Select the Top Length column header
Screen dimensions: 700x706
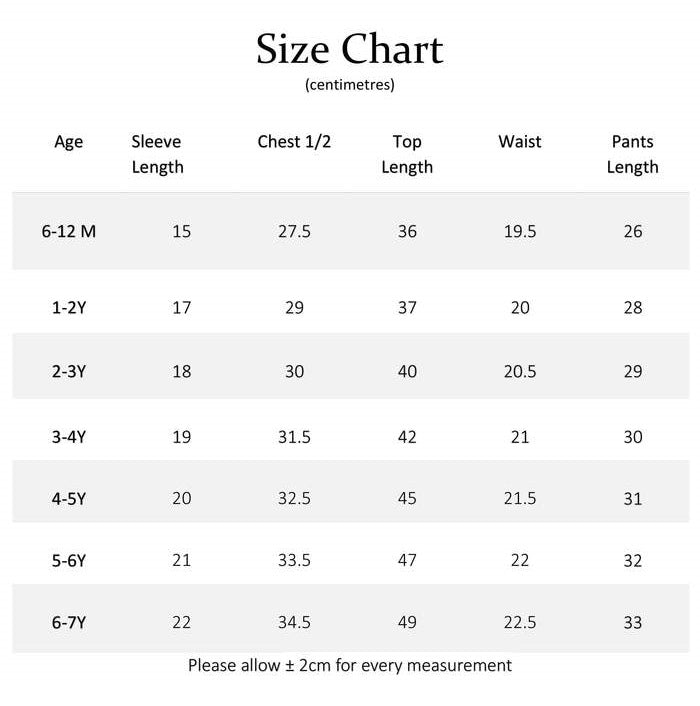click(x=407, y=154)
